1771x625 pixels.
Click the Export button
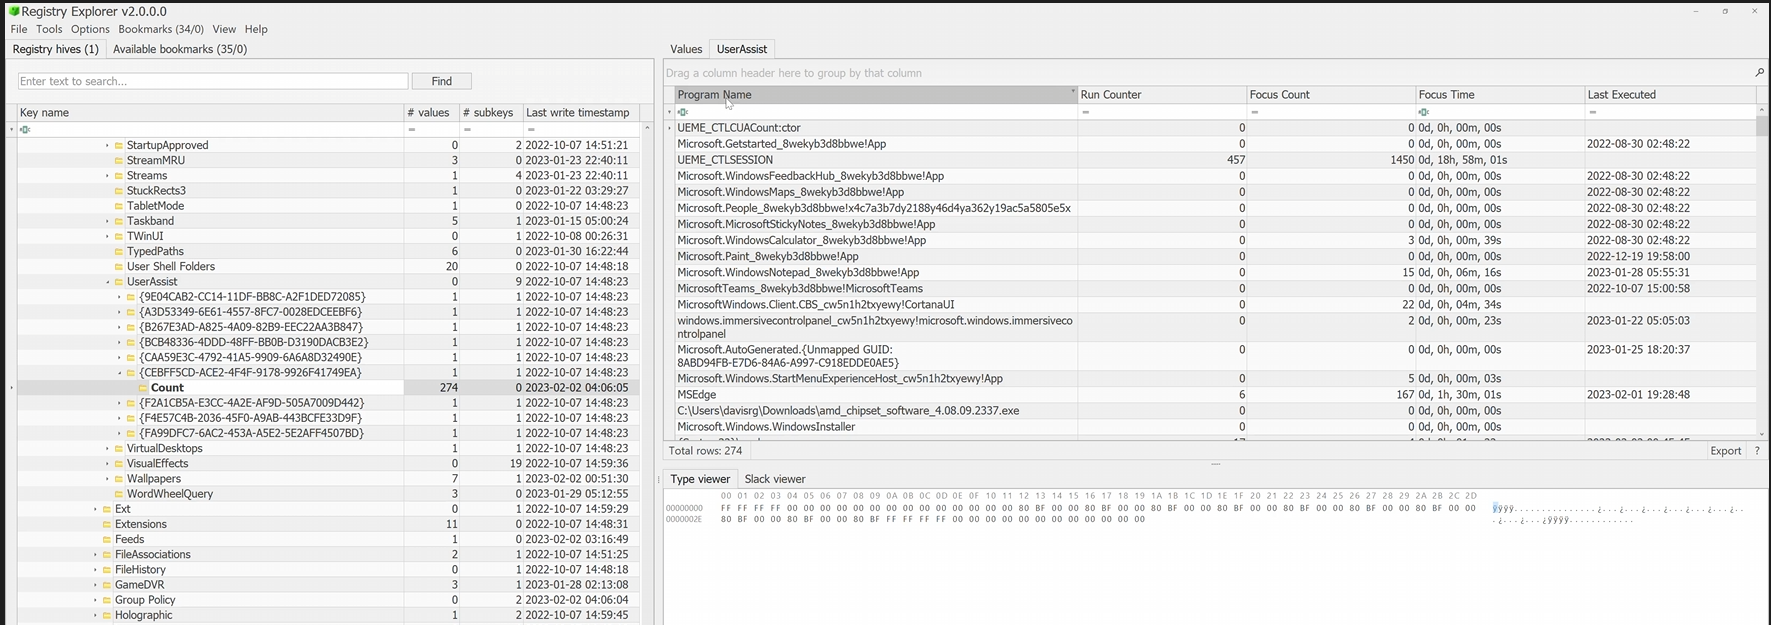pyautogui.click(x=1726, y=451)
